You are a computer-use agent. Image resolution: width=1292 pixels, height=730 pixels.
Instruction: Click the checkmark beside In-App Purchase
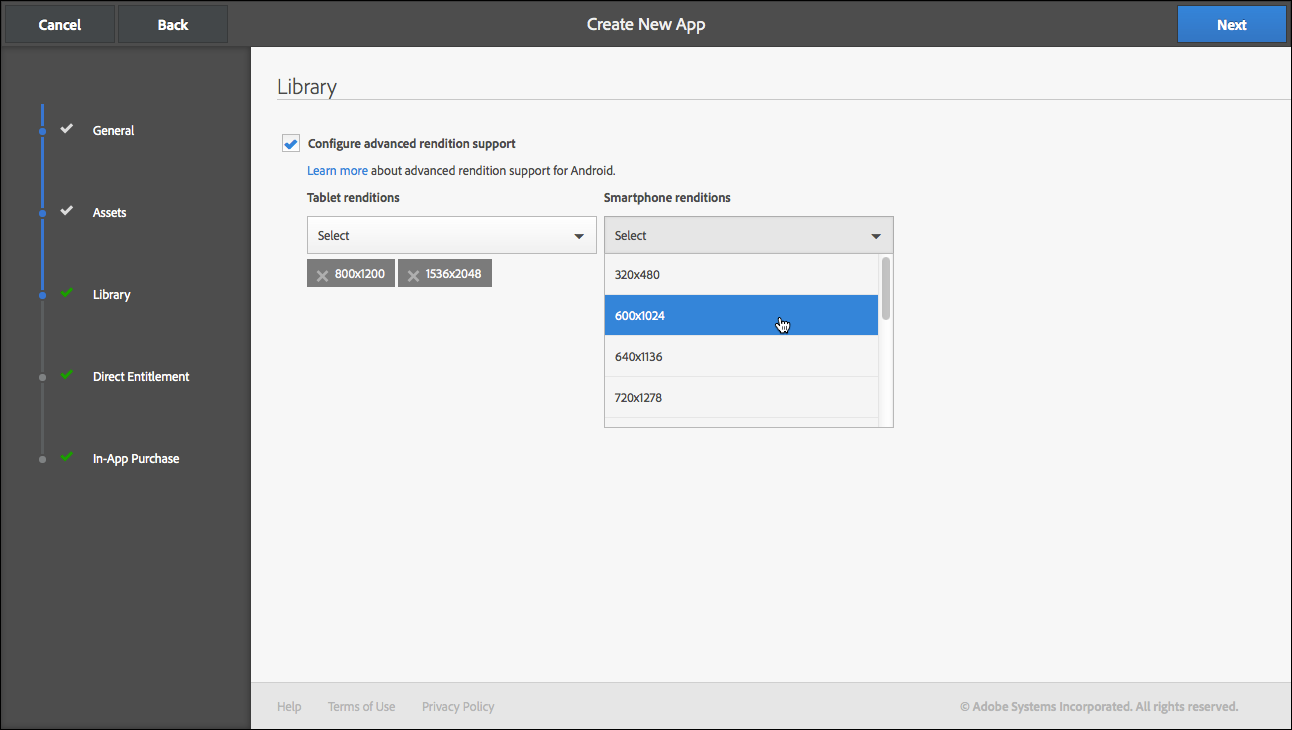tap(66, 456)
